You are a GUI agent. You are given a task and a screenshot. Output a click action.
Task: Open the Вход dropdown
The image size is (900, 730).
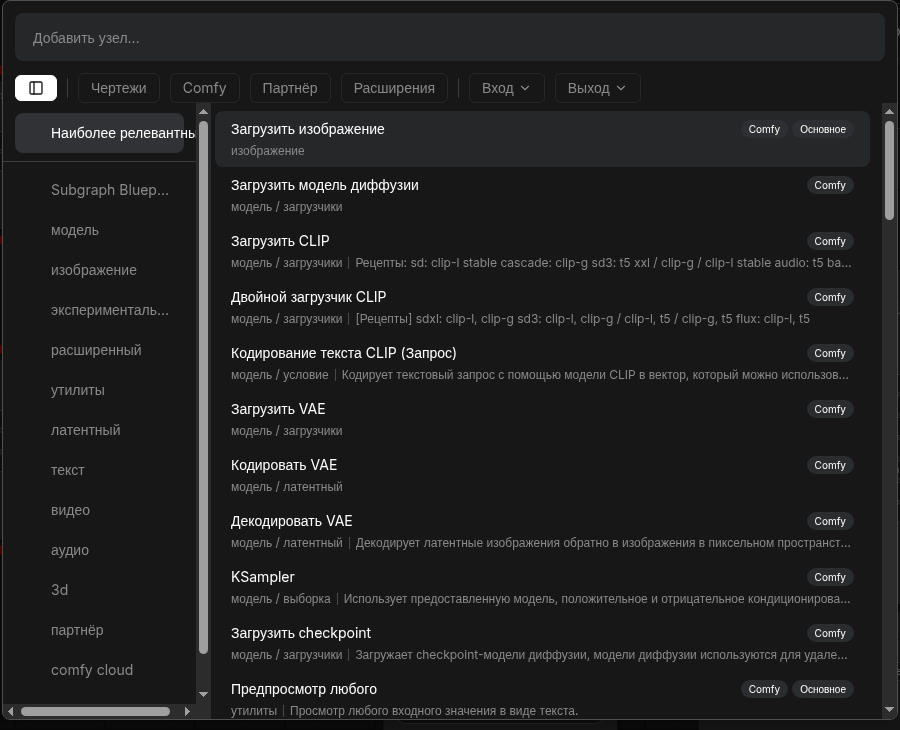[x=506, y=88]
